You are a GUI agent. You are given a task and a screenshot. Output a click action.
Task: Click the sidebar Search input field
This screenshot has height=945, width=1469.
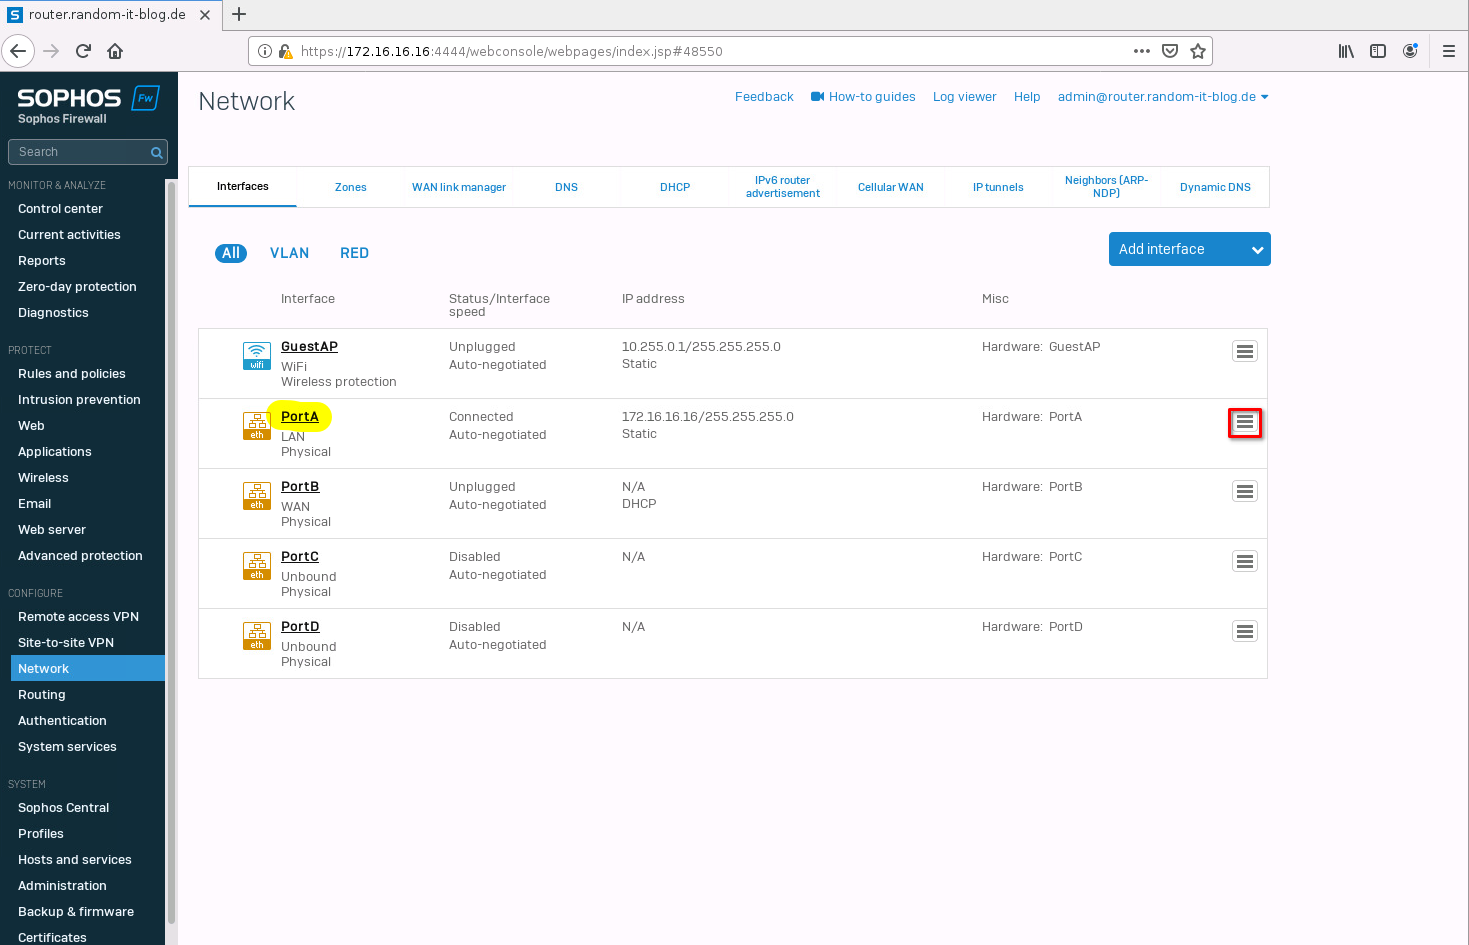78,152
